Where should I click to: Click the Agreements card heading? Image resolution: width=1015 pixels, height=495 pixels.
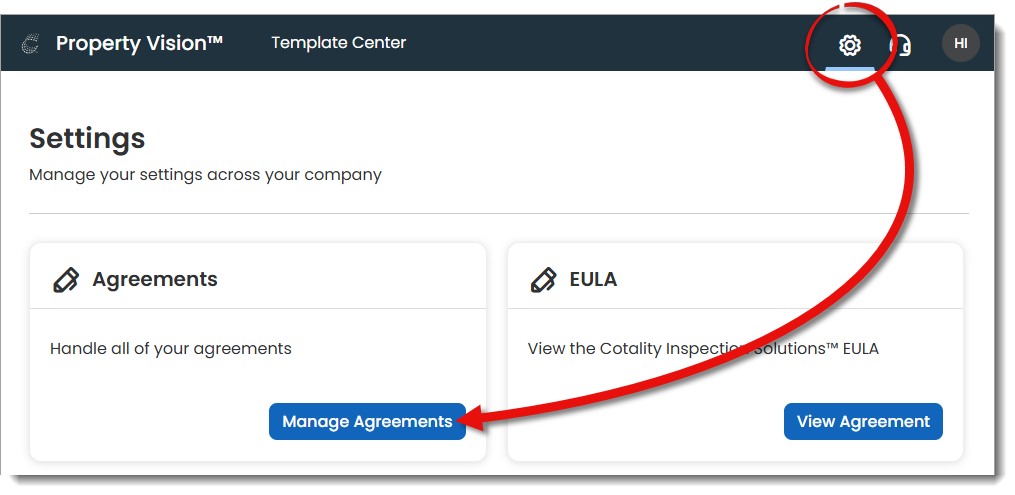155,280
